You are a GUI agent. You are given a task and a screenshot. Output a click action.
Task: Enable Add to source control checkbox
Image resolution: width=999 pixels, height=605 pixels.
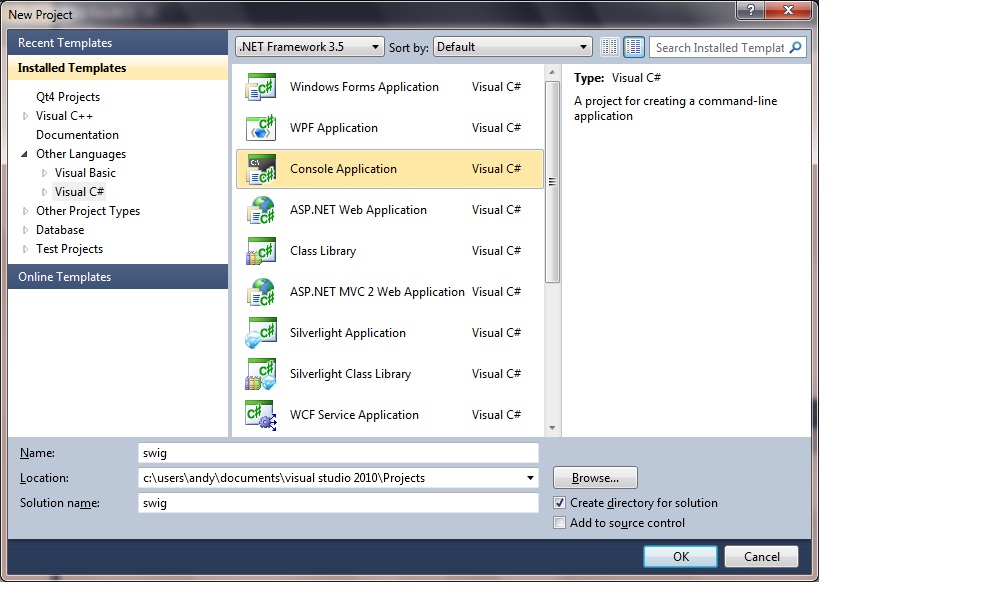559,523
